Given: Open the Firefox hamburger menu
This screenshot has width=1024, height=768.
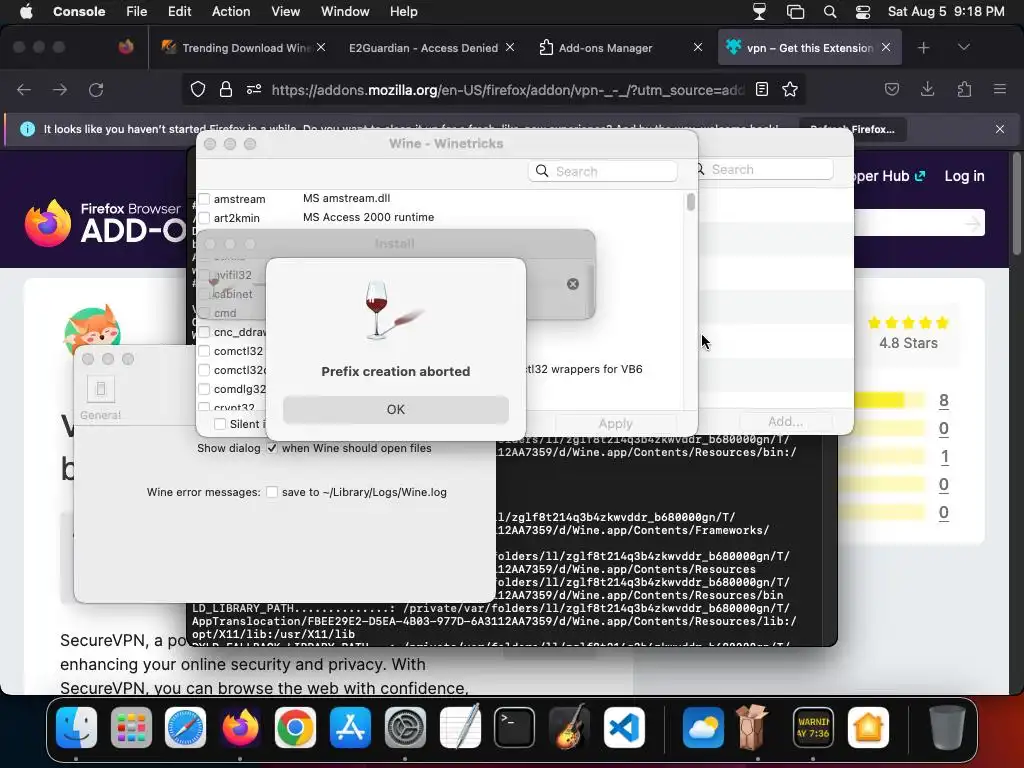Looking at the screenshot, I should 1000,89.
